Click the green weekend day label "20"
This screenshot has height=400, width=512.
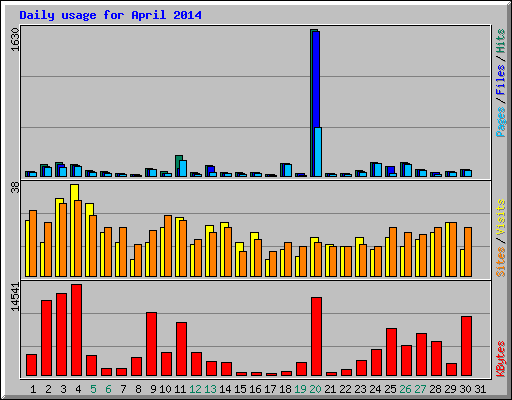click(315, 389)
